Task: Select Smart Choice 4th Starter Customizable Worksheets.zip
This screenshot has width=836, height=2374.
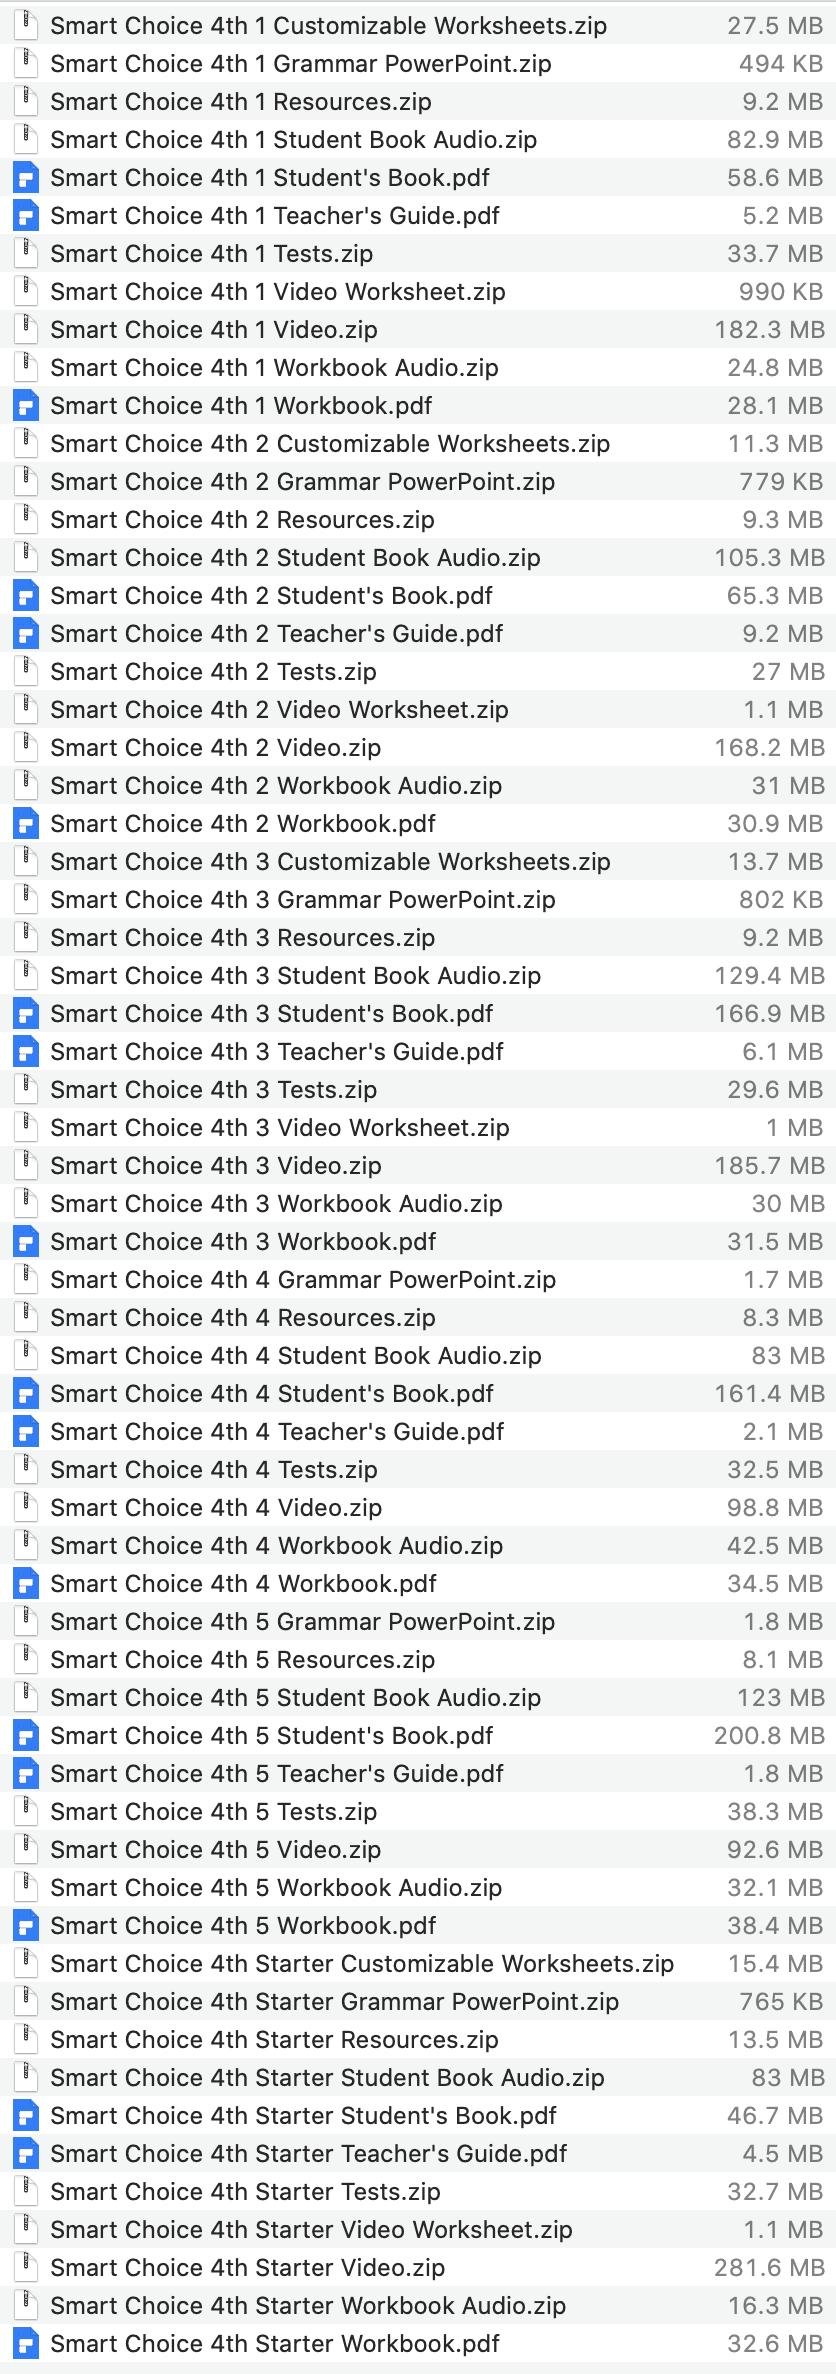Action: (x=362, y=1964)
